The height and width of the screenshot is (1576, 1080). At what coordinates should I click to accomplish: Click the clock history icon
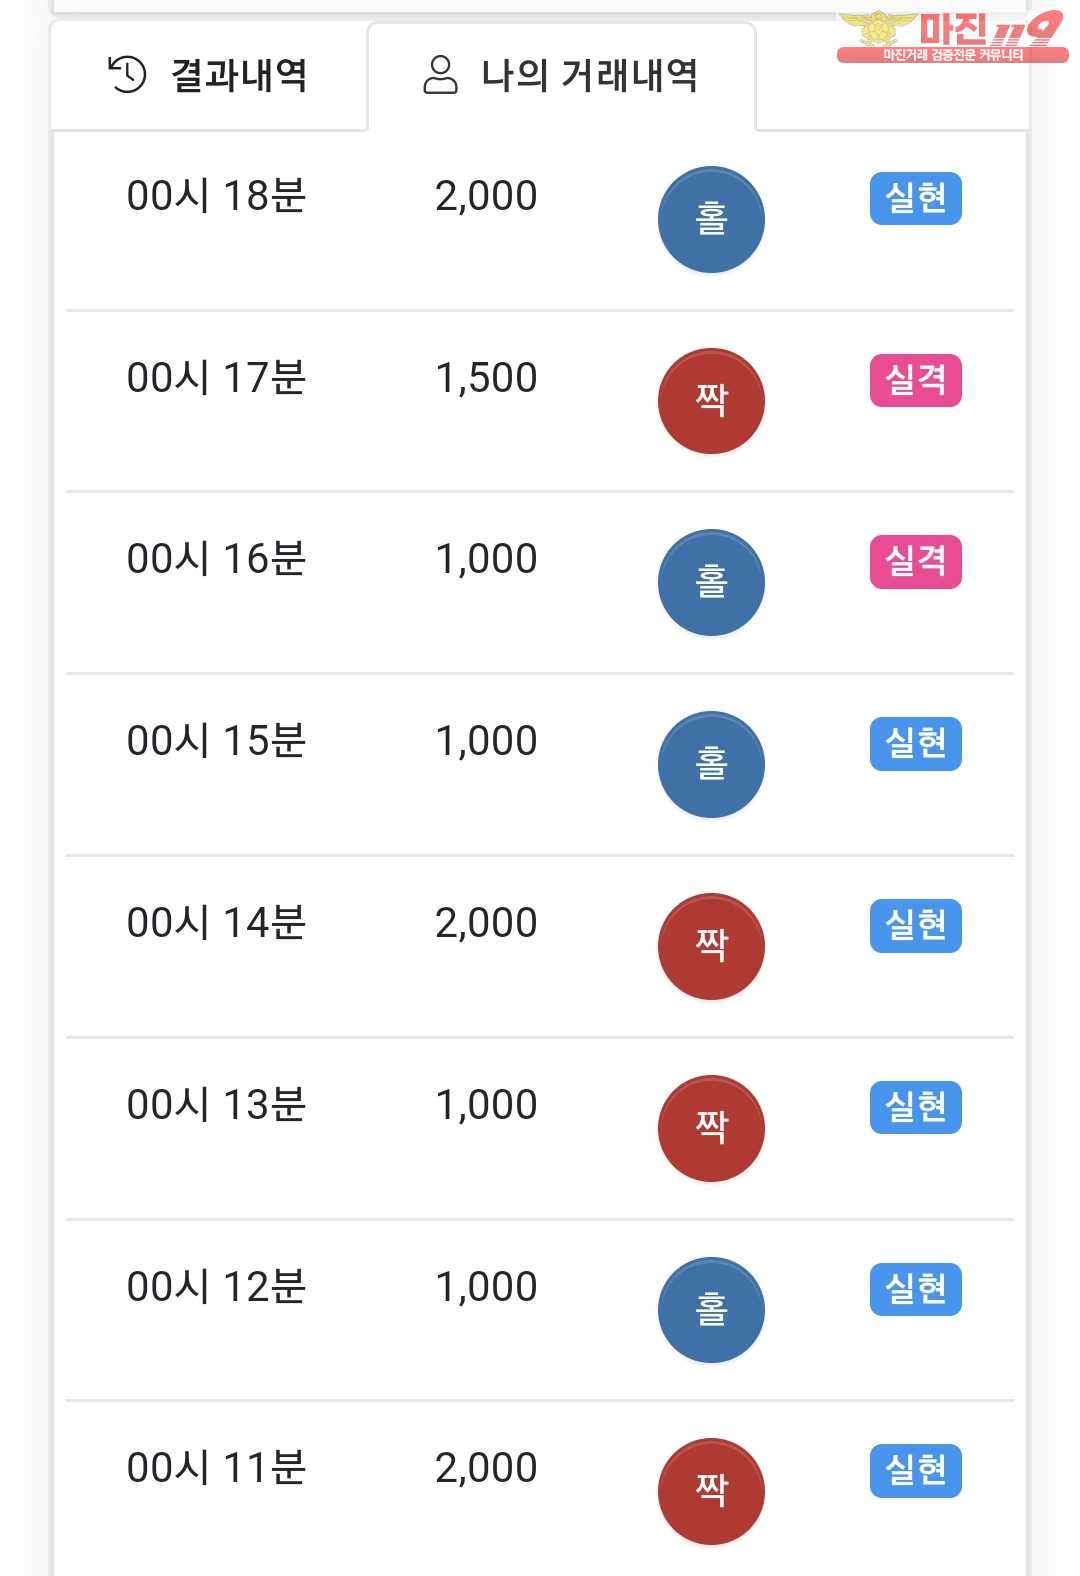[x=127, y=75]
